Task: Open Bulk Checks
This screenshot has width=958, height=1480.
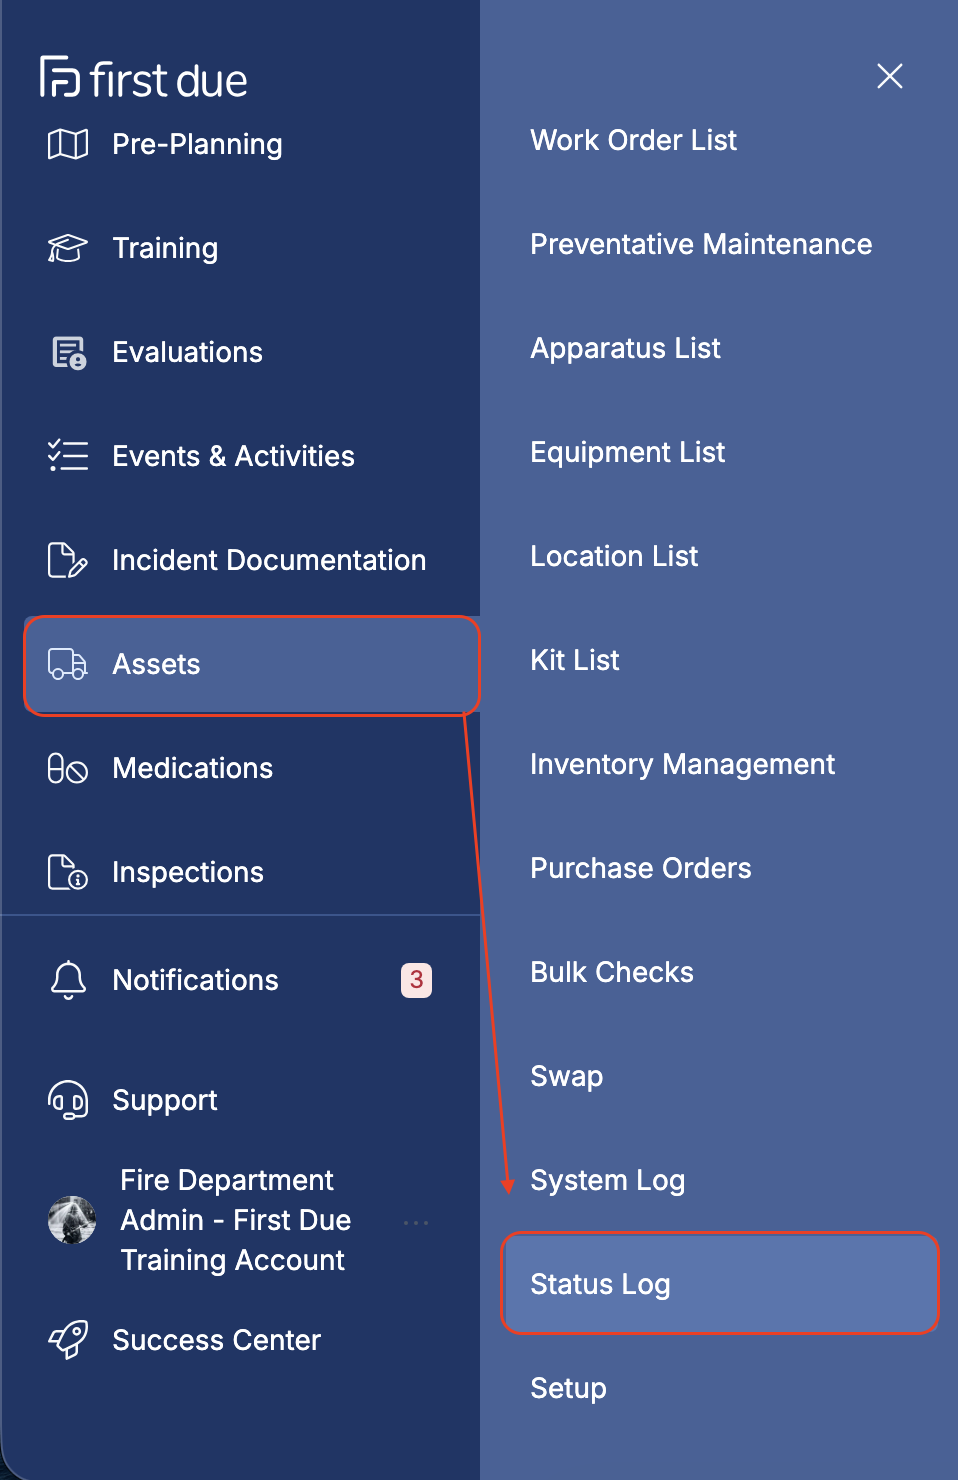Action: [x=612, y=972]
